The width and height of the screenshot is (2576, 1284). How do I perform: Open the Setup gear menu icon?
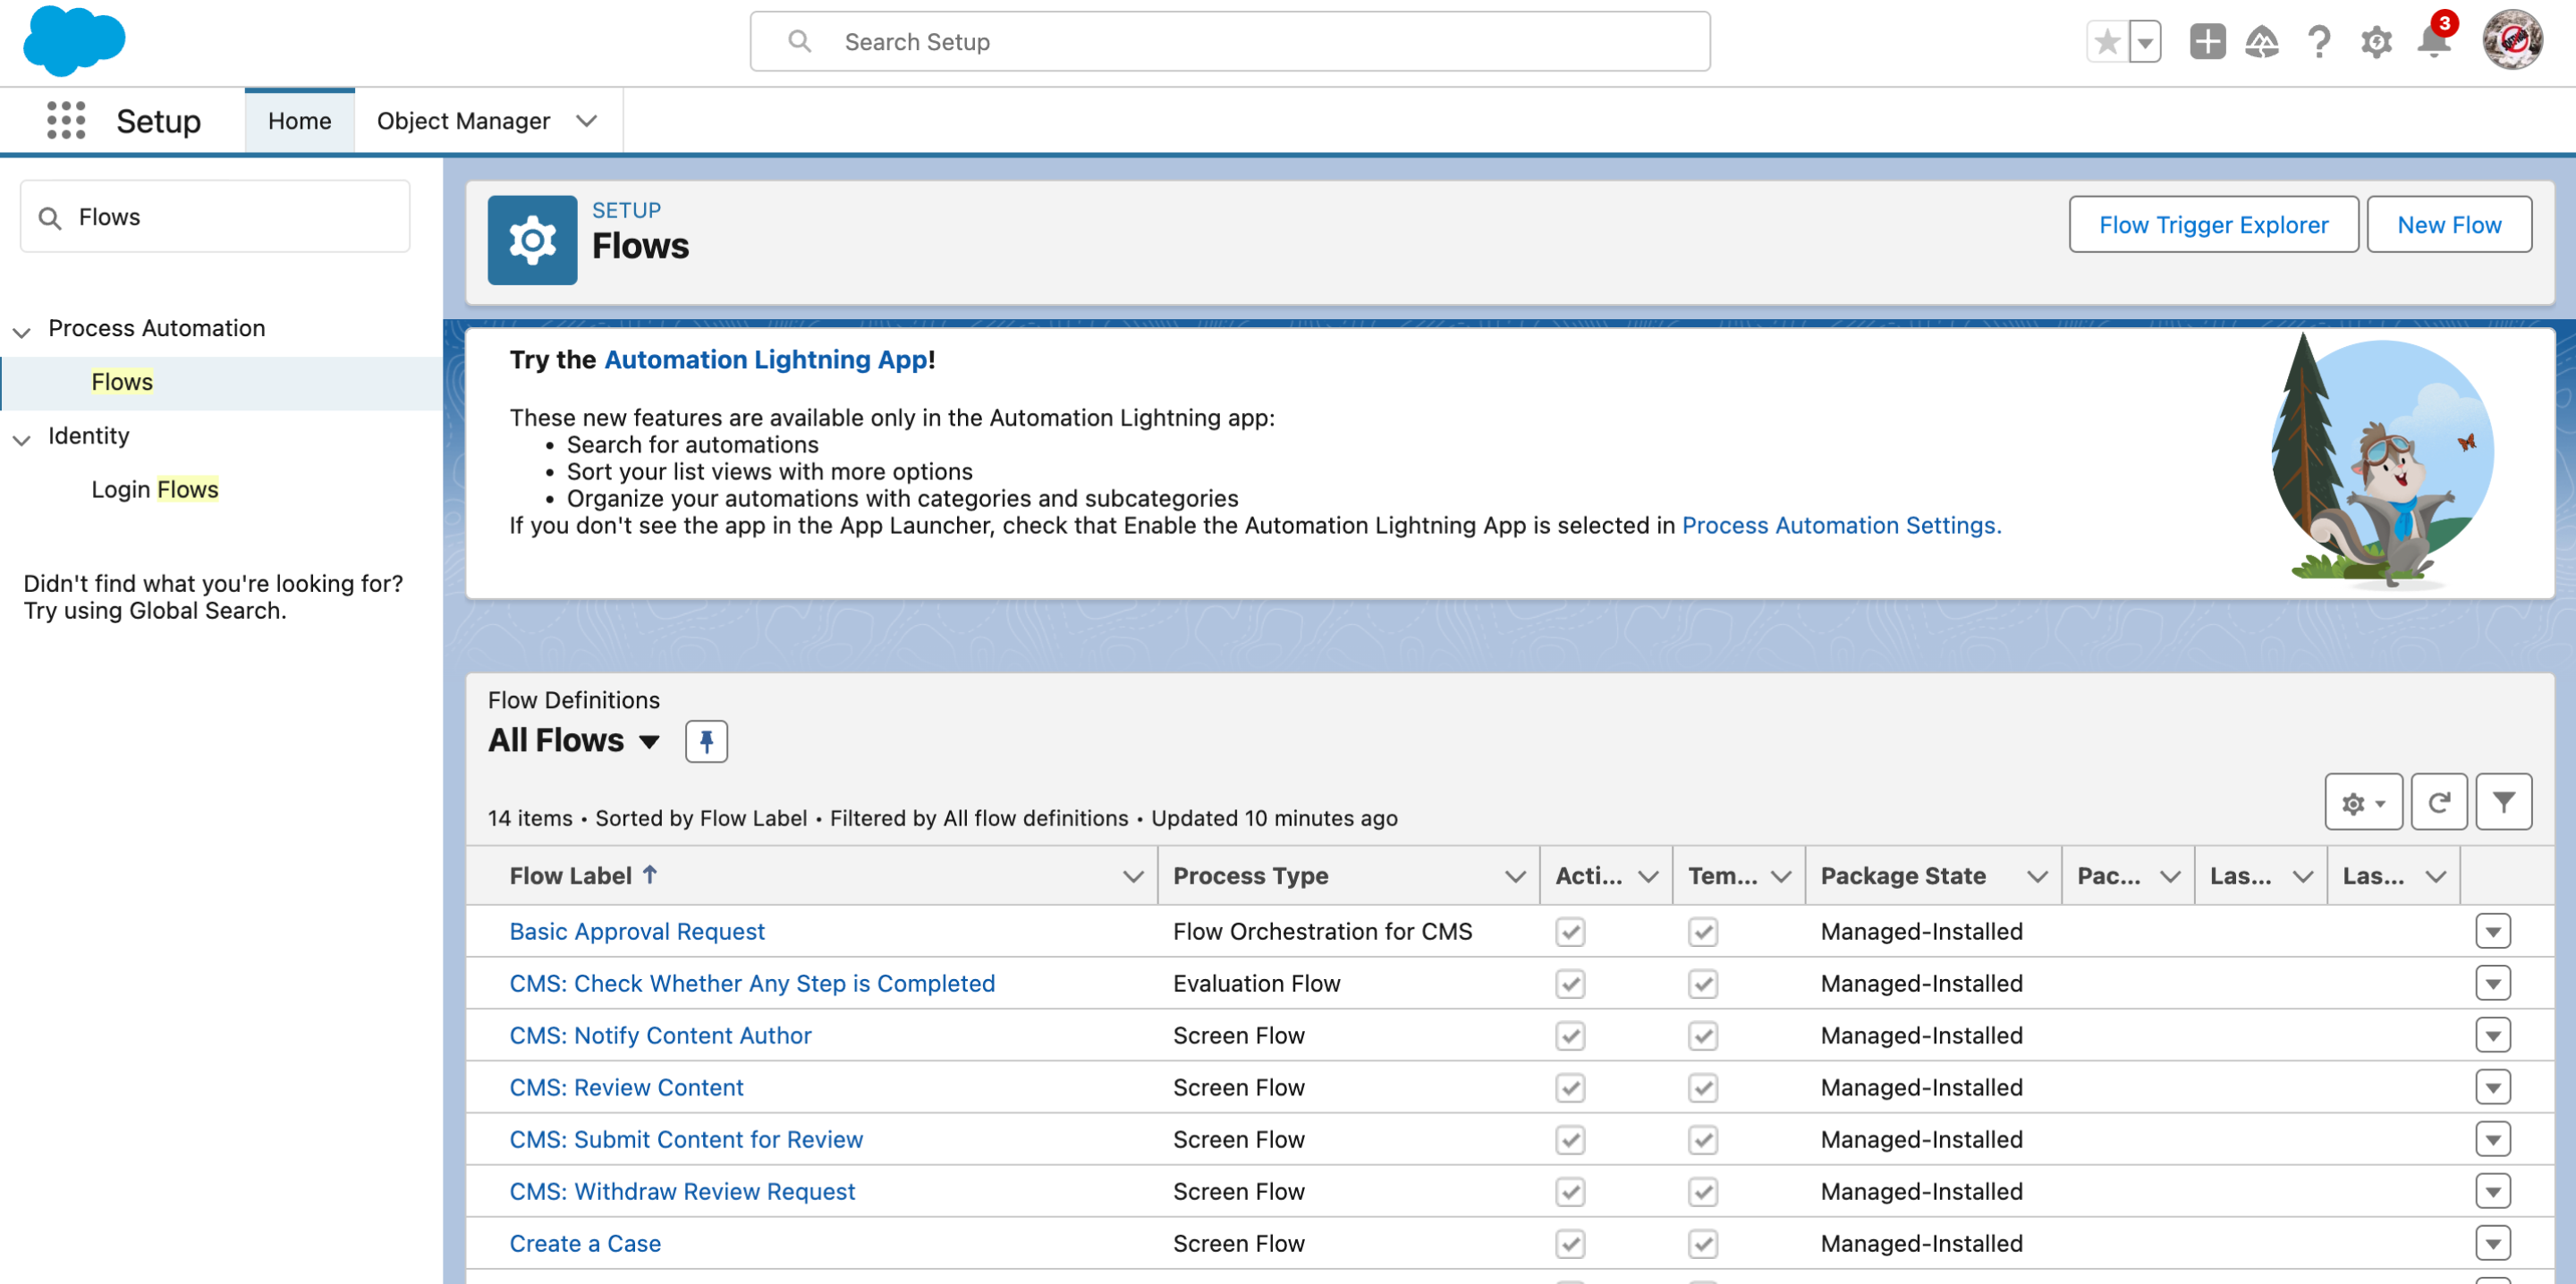point(2376,42)
